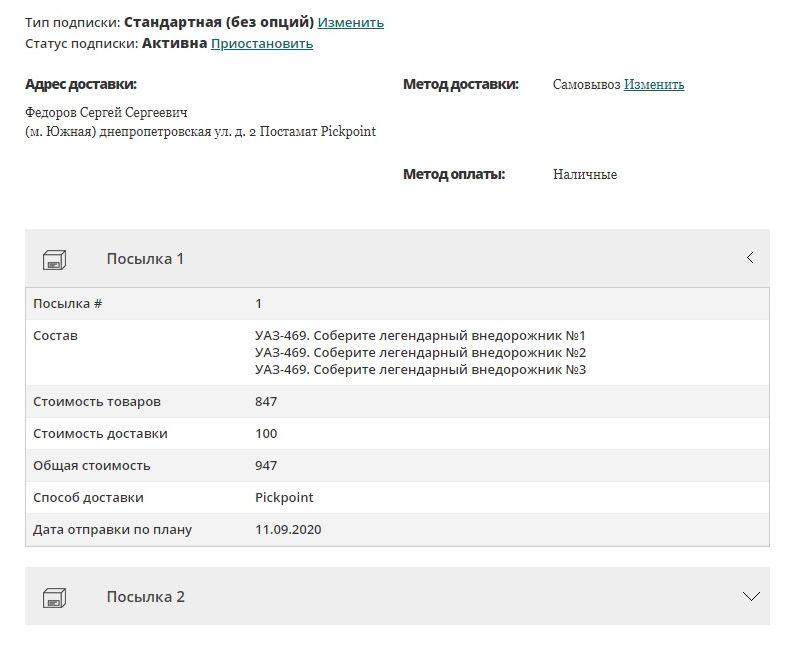Click the planned shipping date 11.09.2020
This screenshot has width=796, height=649.
tap(288, 530)
